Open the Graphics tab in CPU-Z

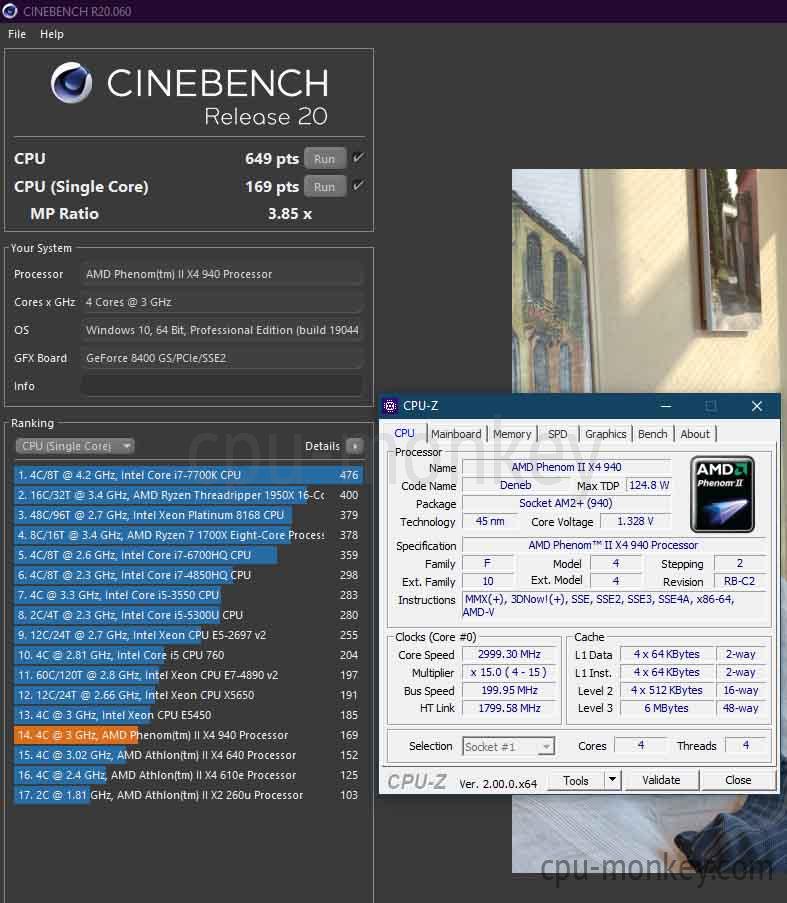(605, 434)
